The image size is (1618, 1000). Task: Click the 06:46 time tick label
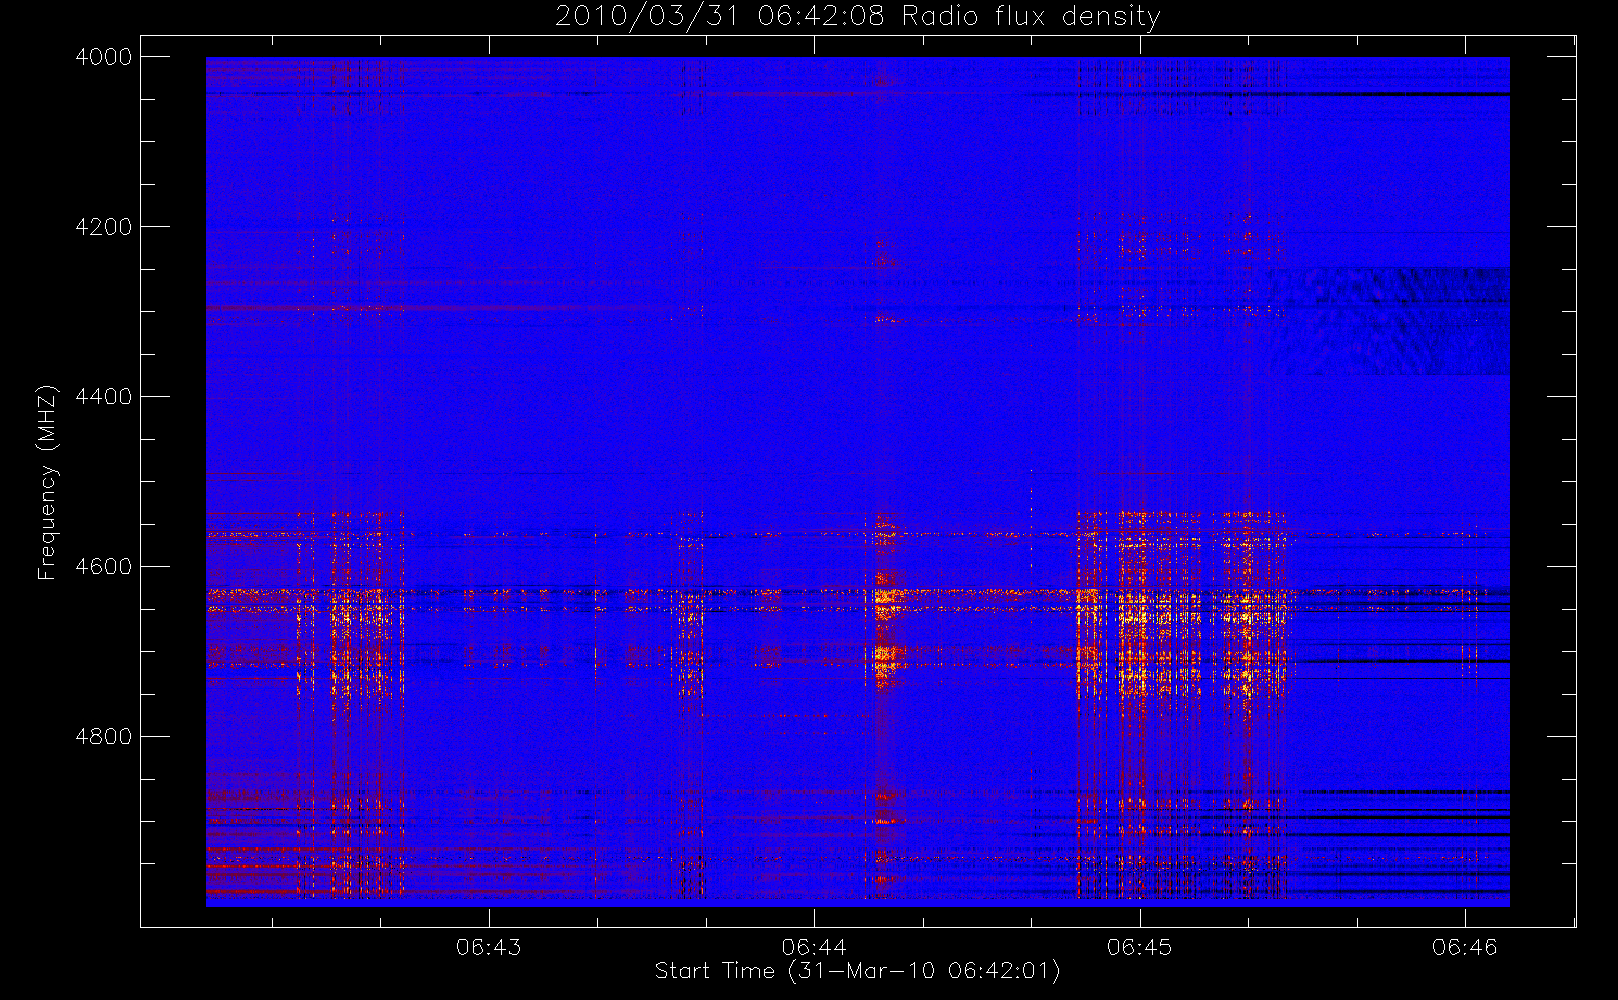[x=1465, y=947]
